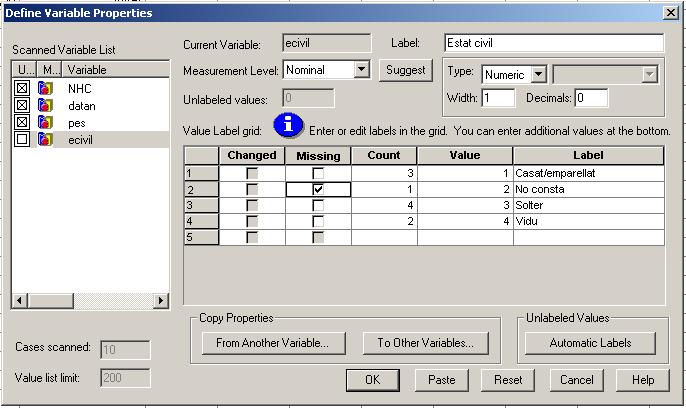Click the Label field containing Estat civil

(554, 44)
